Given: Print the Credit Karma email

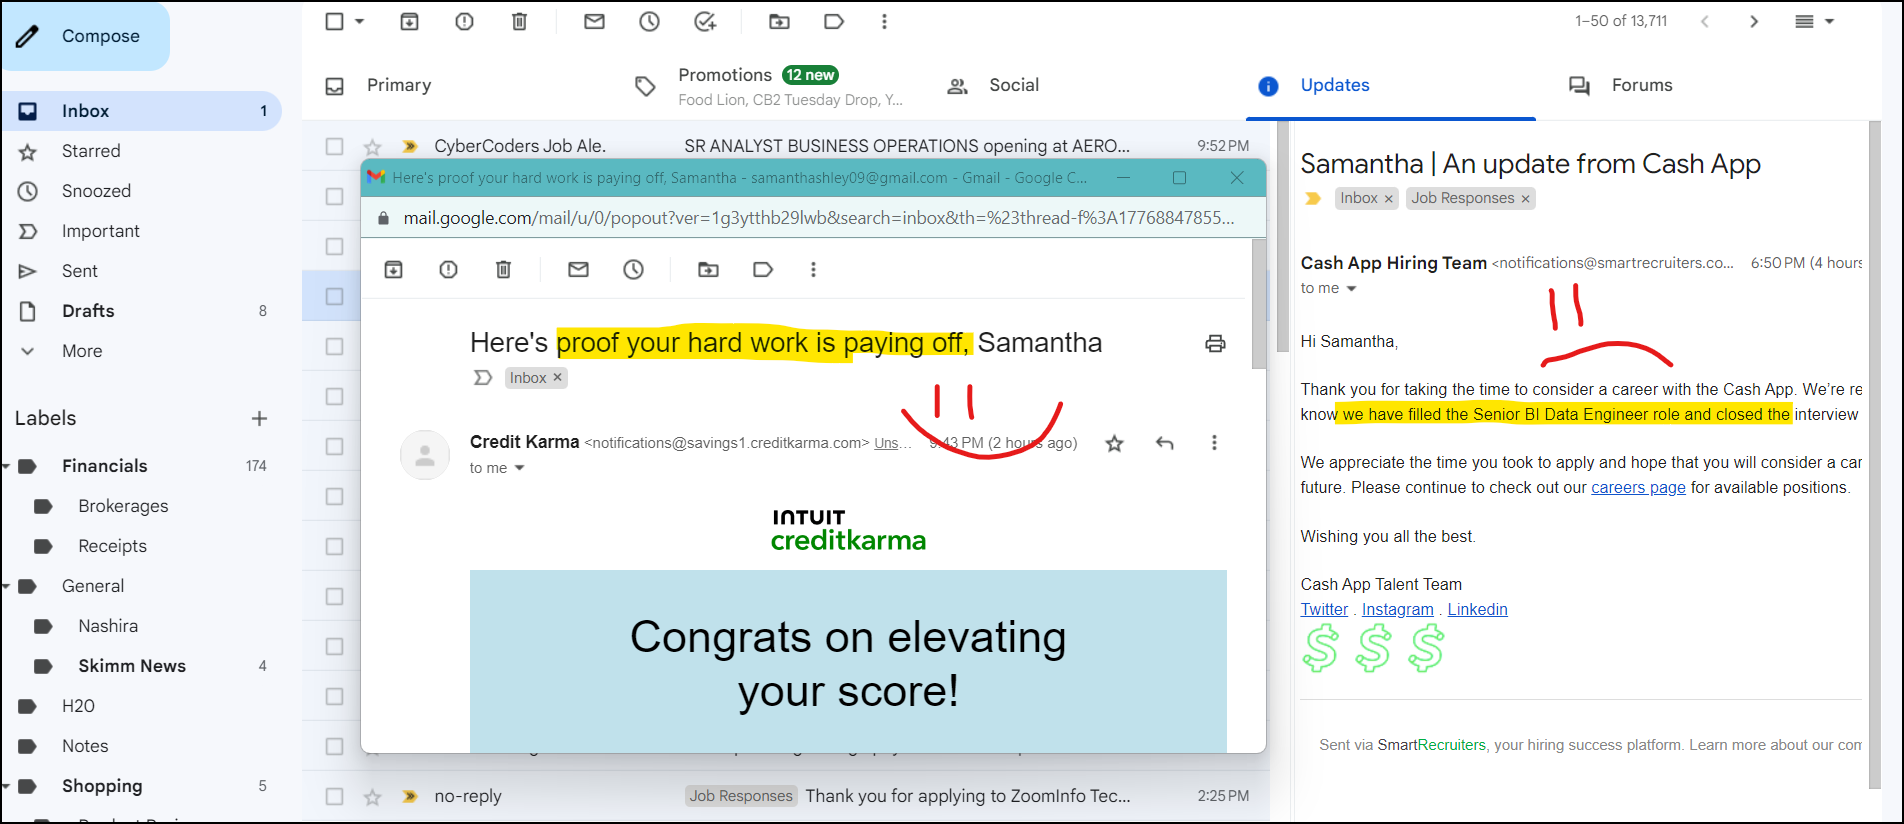Looking at the screenshot, I should (1215, 343).
